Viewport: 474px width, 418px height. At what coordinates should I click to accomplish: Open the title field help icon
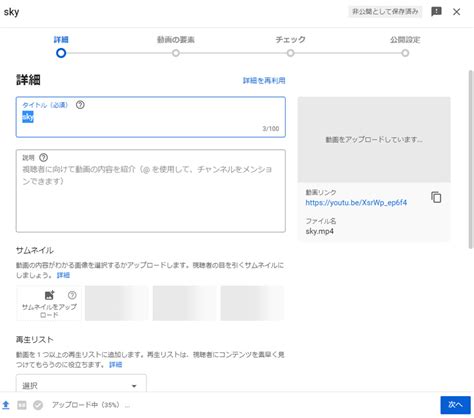click(80, 105)
